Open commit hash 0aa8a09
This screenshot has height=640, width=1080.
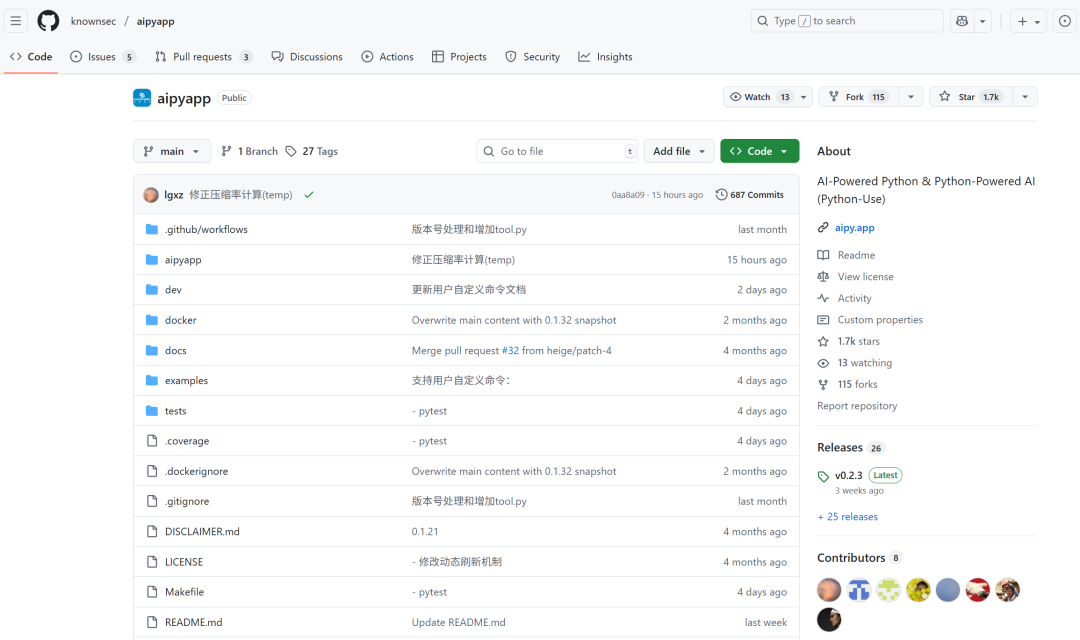627,195
